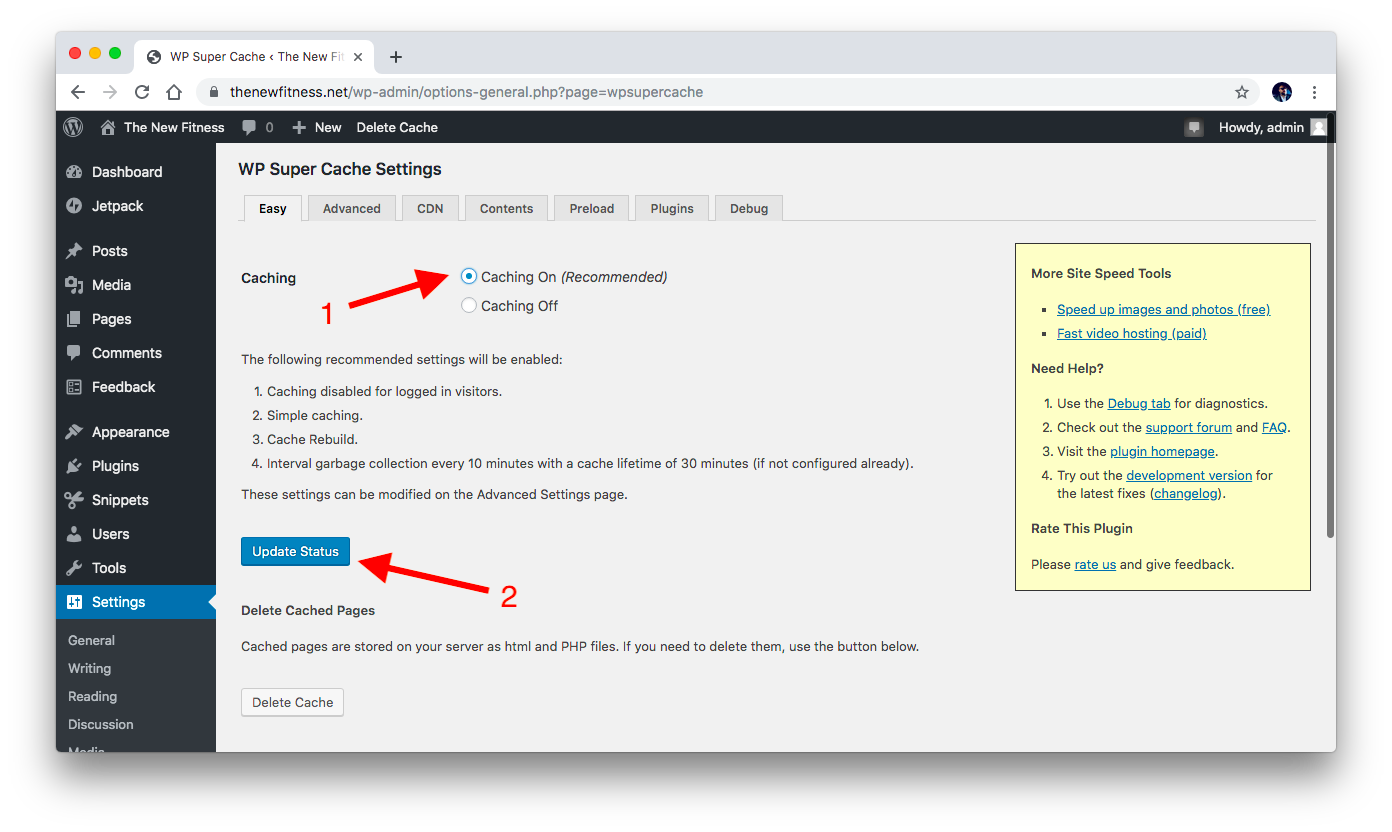Viewport: 1392px width, 832px height.
Task: Click the rate us link
Action: pyautogui.click(x=1095, y=564)
